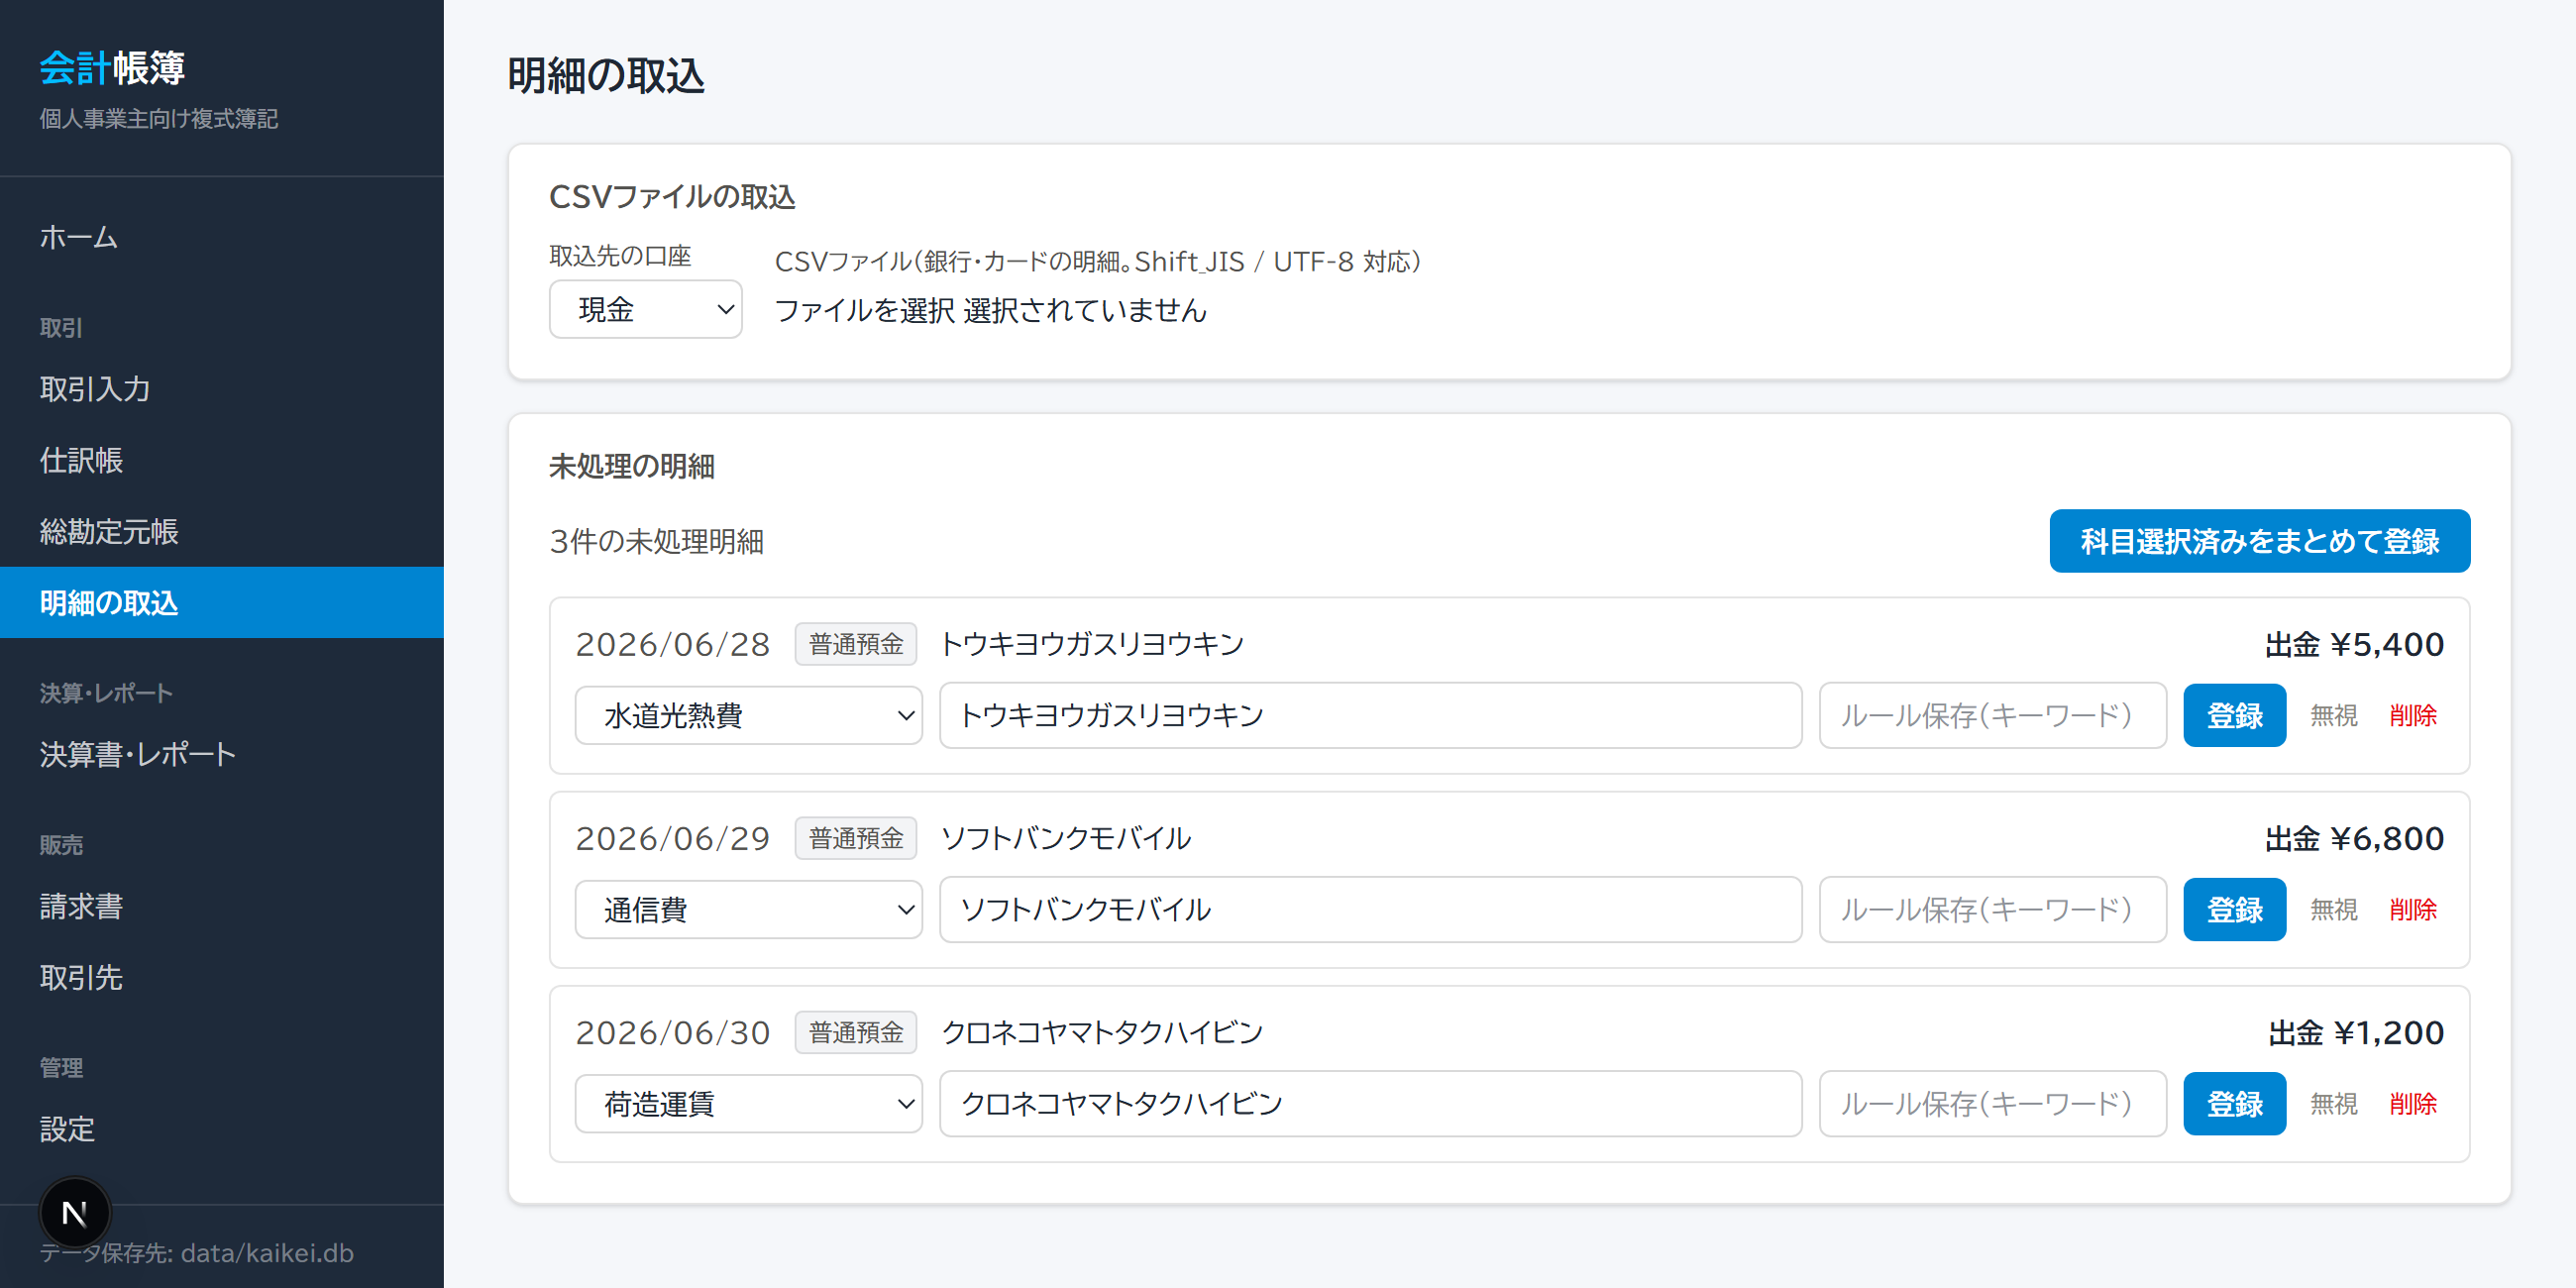Viewport: 2576px width, 1288px height.
Task: Click amount 出金 ¥5,400
Action: pos(2354,644)
